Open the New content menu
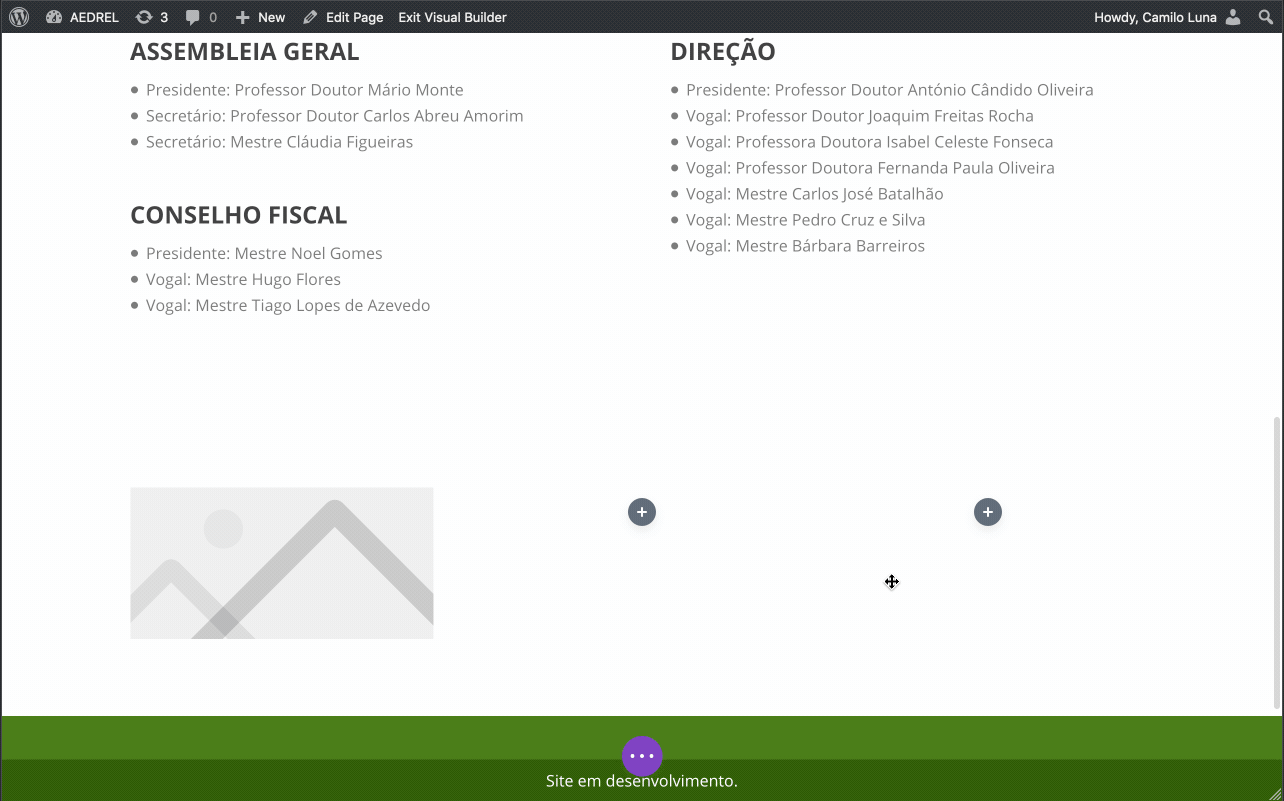Viewport: 1284px width, 801px height. point(260,17)
